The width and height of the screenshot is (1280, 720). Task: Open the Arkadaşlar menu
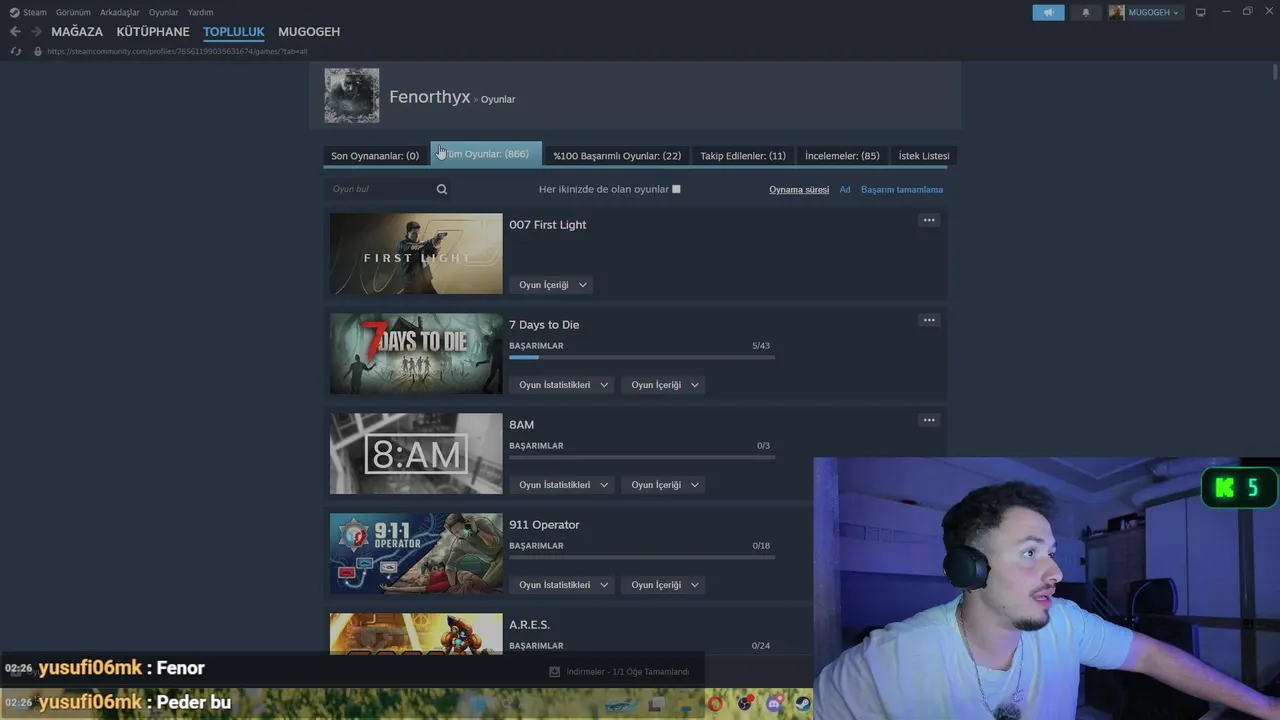[120, 12]
